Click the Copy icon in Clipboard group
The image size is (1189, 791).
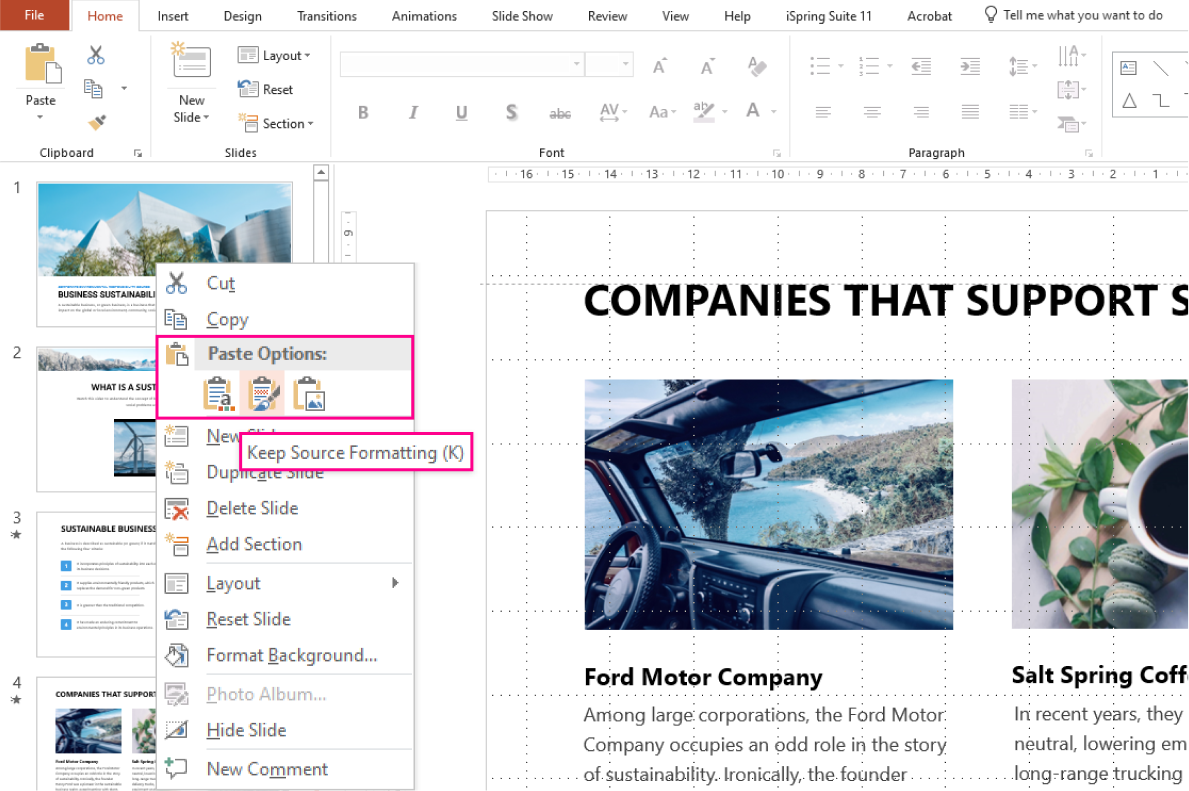[x=93, y=89]
